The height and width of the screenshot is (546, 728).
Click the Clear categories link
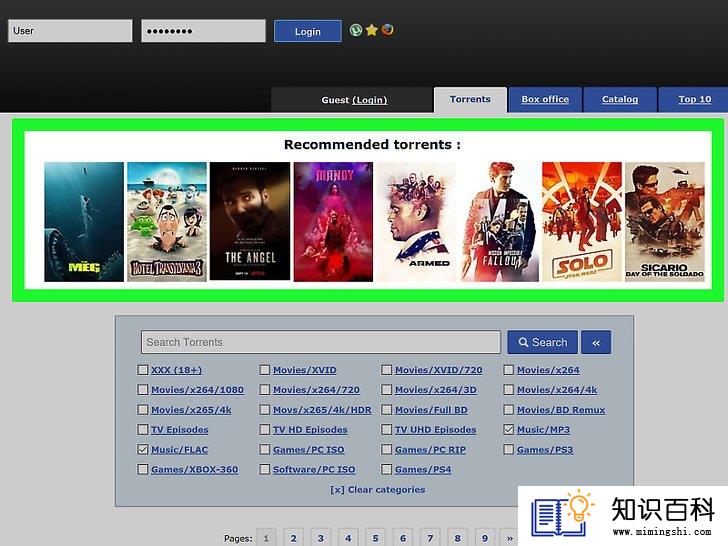click(377, 489)
